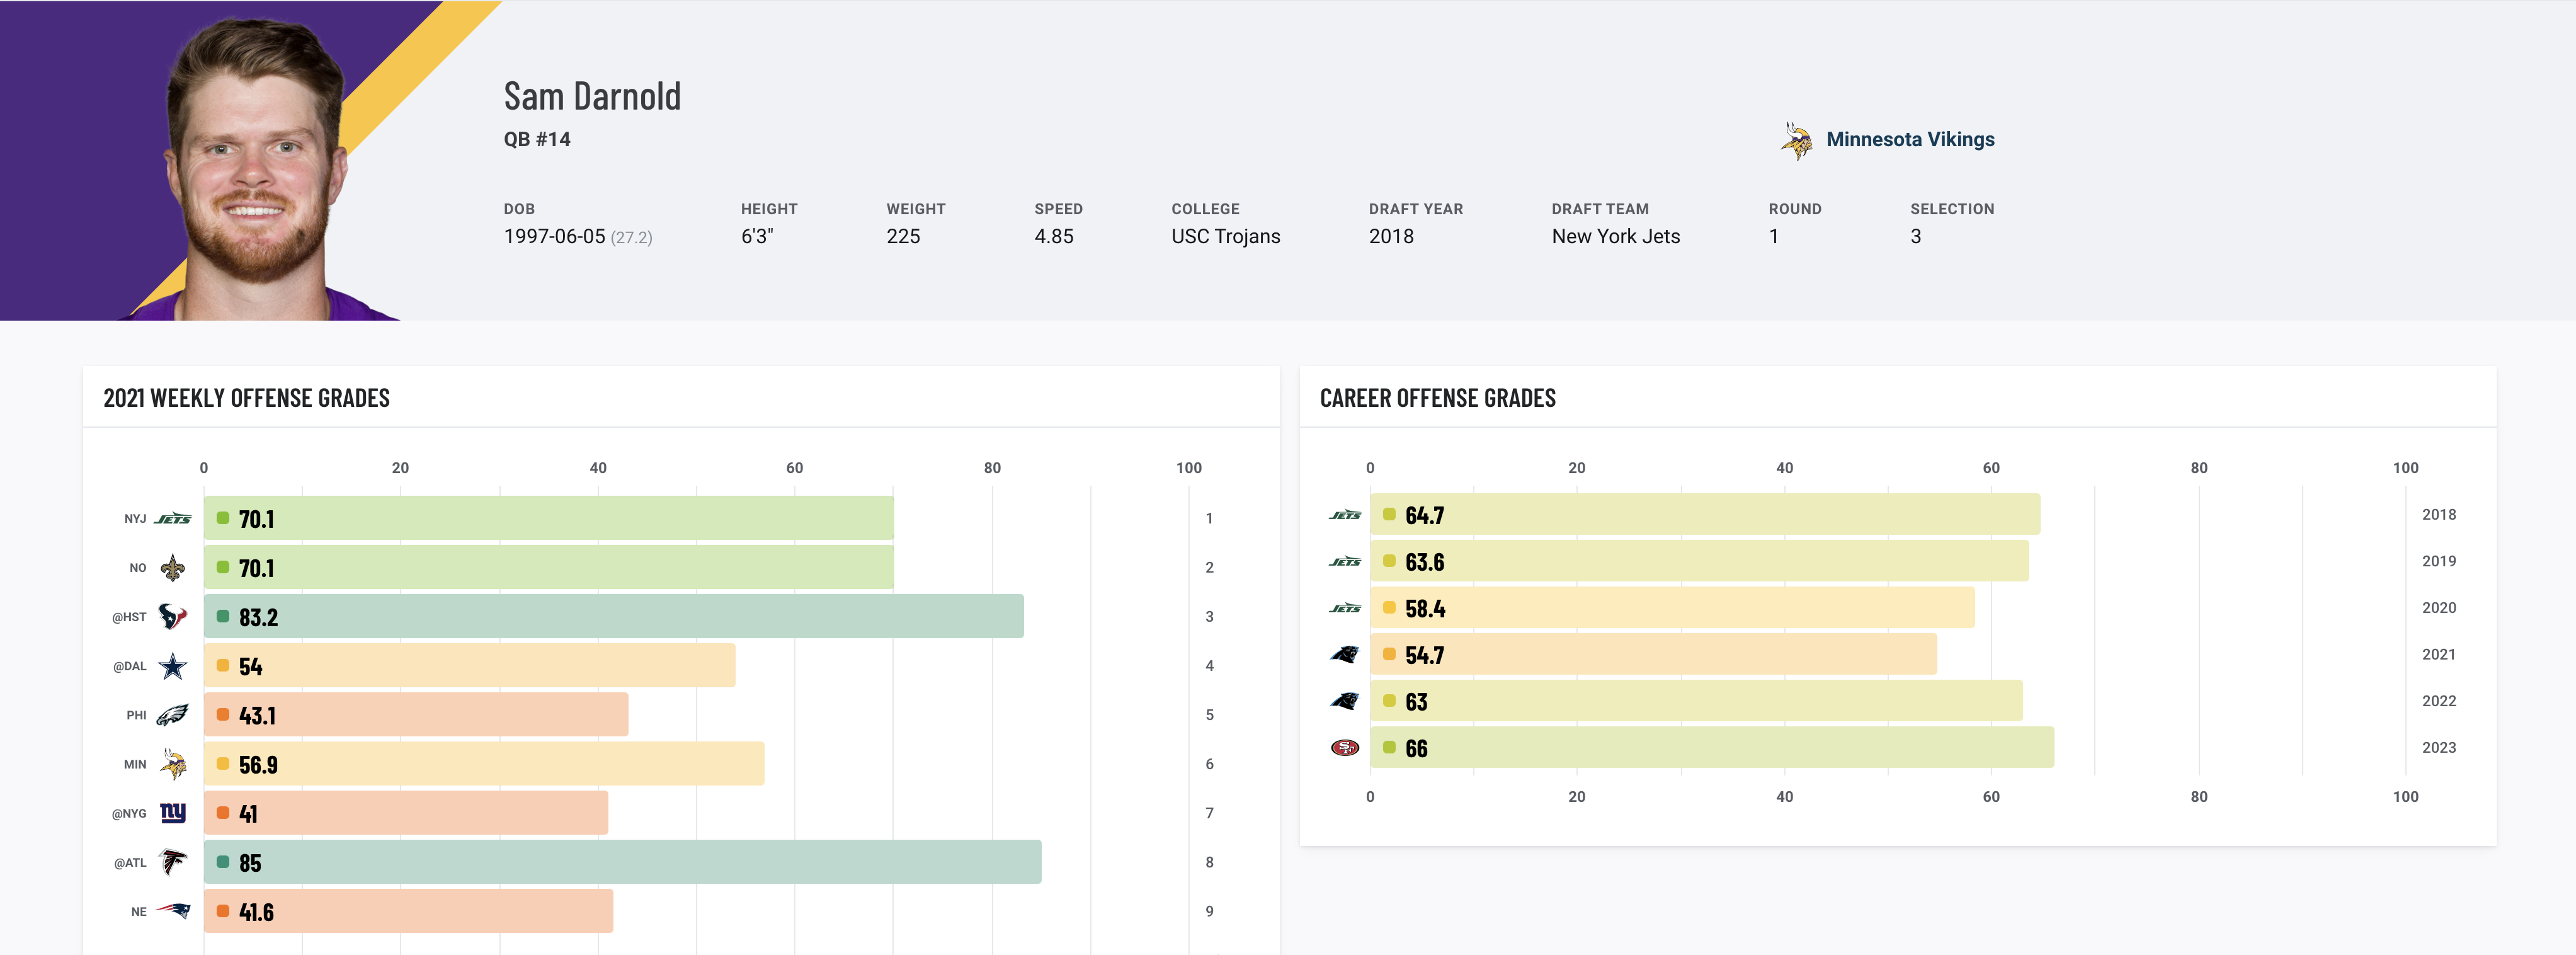The width and height of the screenshot is (2576, 955).
Task: Click the Giants NY logo
Action: [x=173, y=813]
